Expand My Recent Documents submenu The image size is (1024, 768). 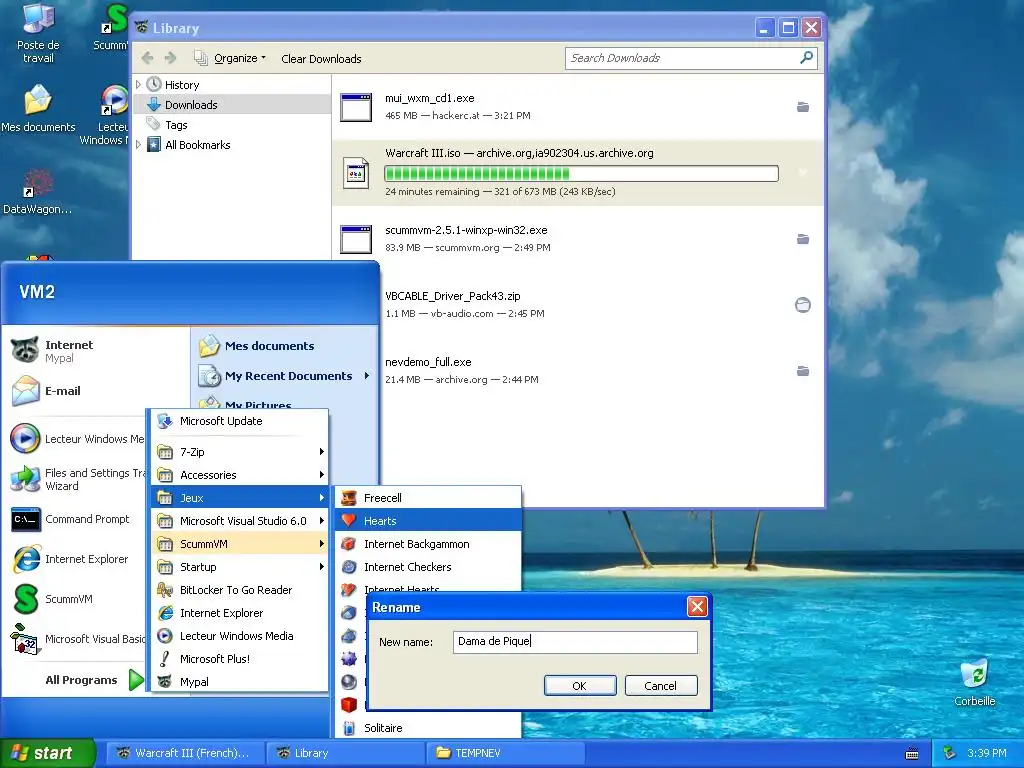(285, 376)
